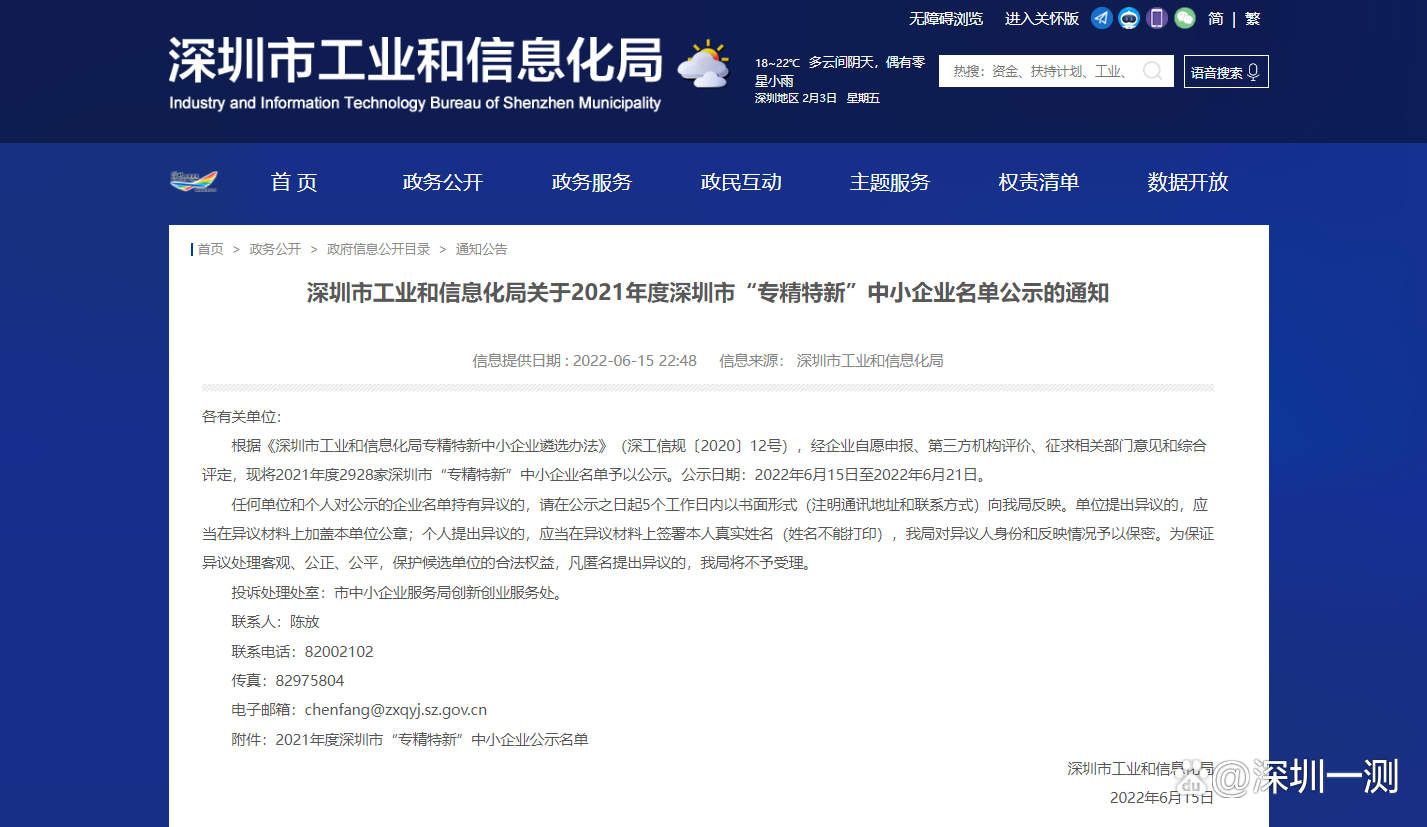Open the 政务服务 navigation menu
The height and width of the screenshot is (827, 1427).
pyautogui.click(x=591, y=182)
